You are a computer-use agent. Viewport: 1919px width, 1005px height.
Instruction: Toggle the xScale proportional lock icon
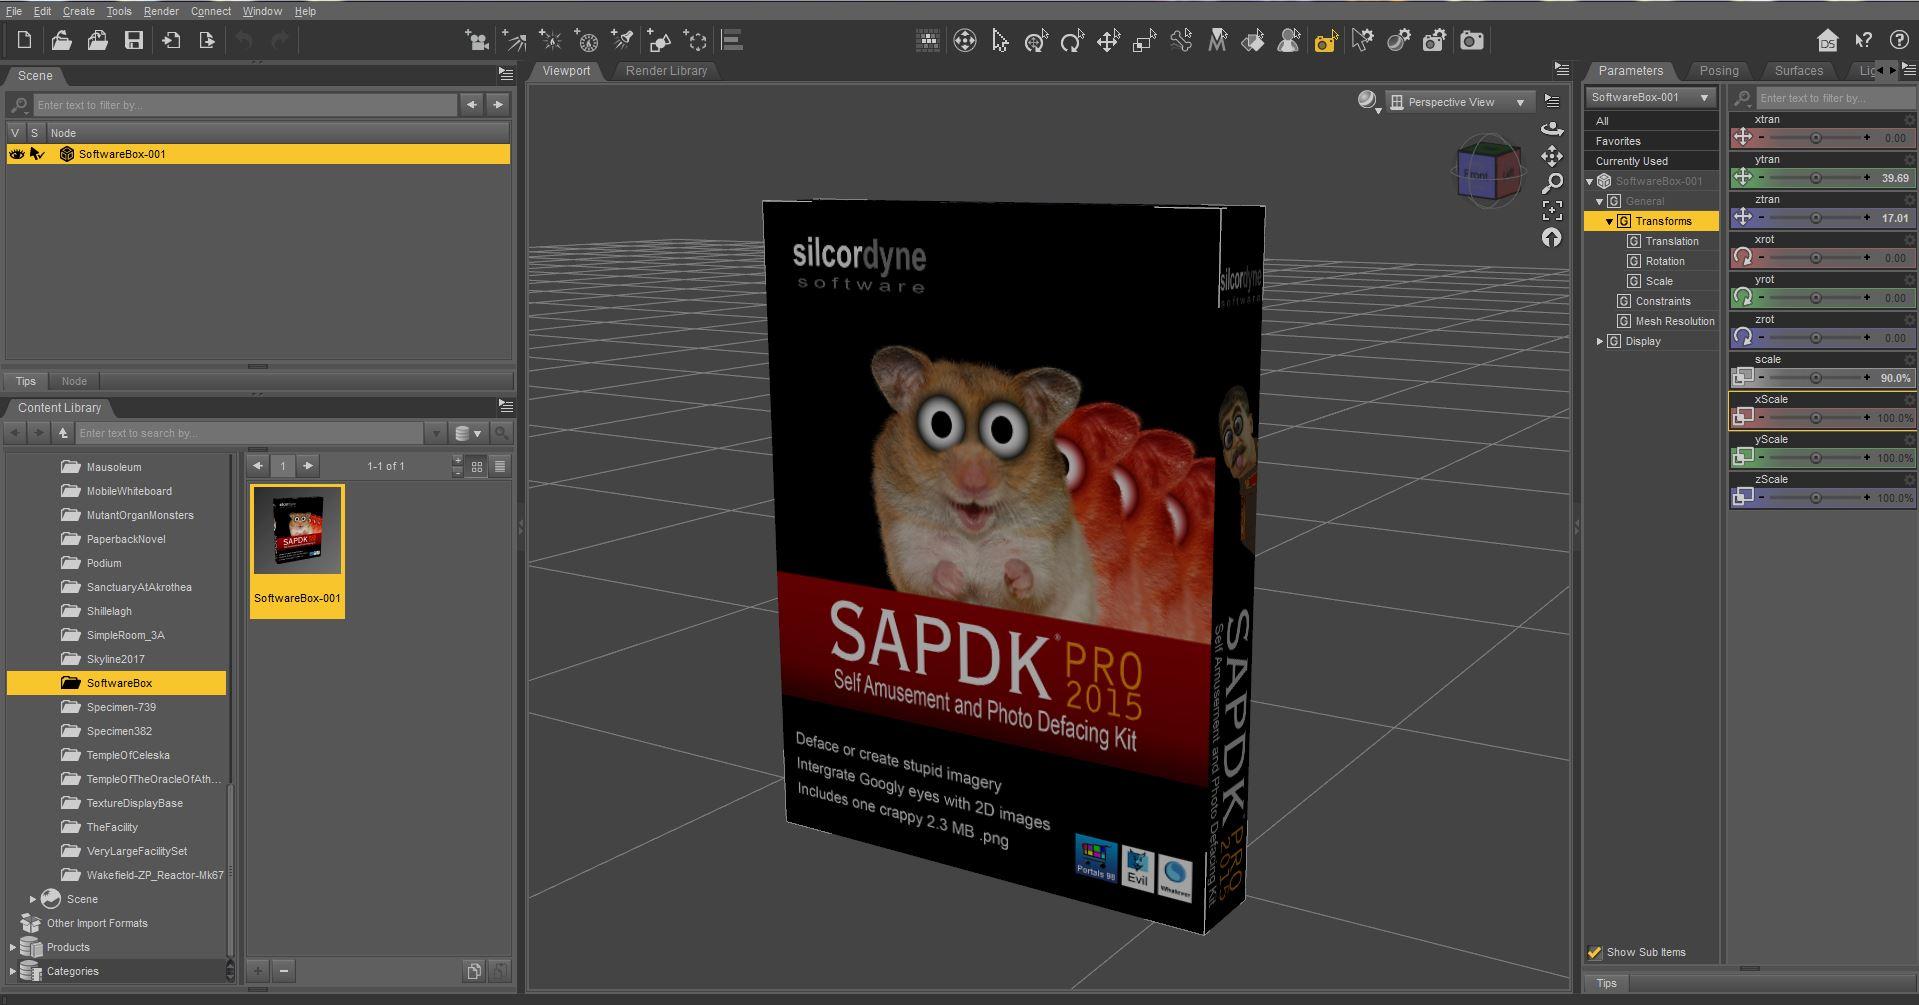1743,417
